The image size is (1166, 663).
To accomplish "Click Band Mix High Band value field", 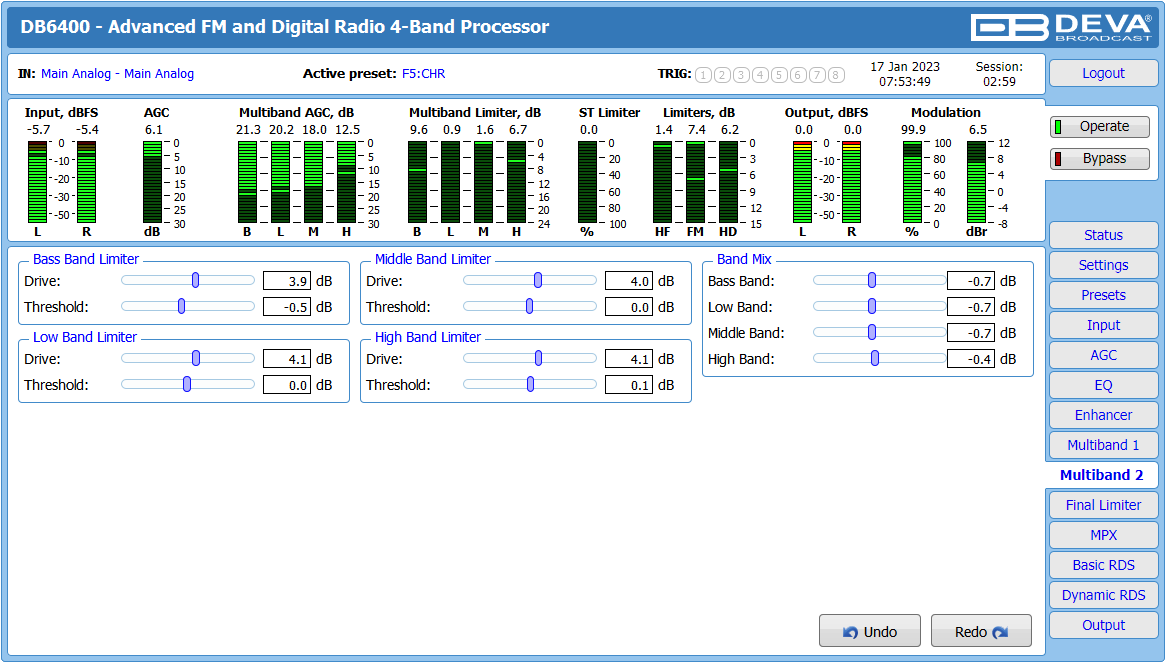I will (971, 359).
